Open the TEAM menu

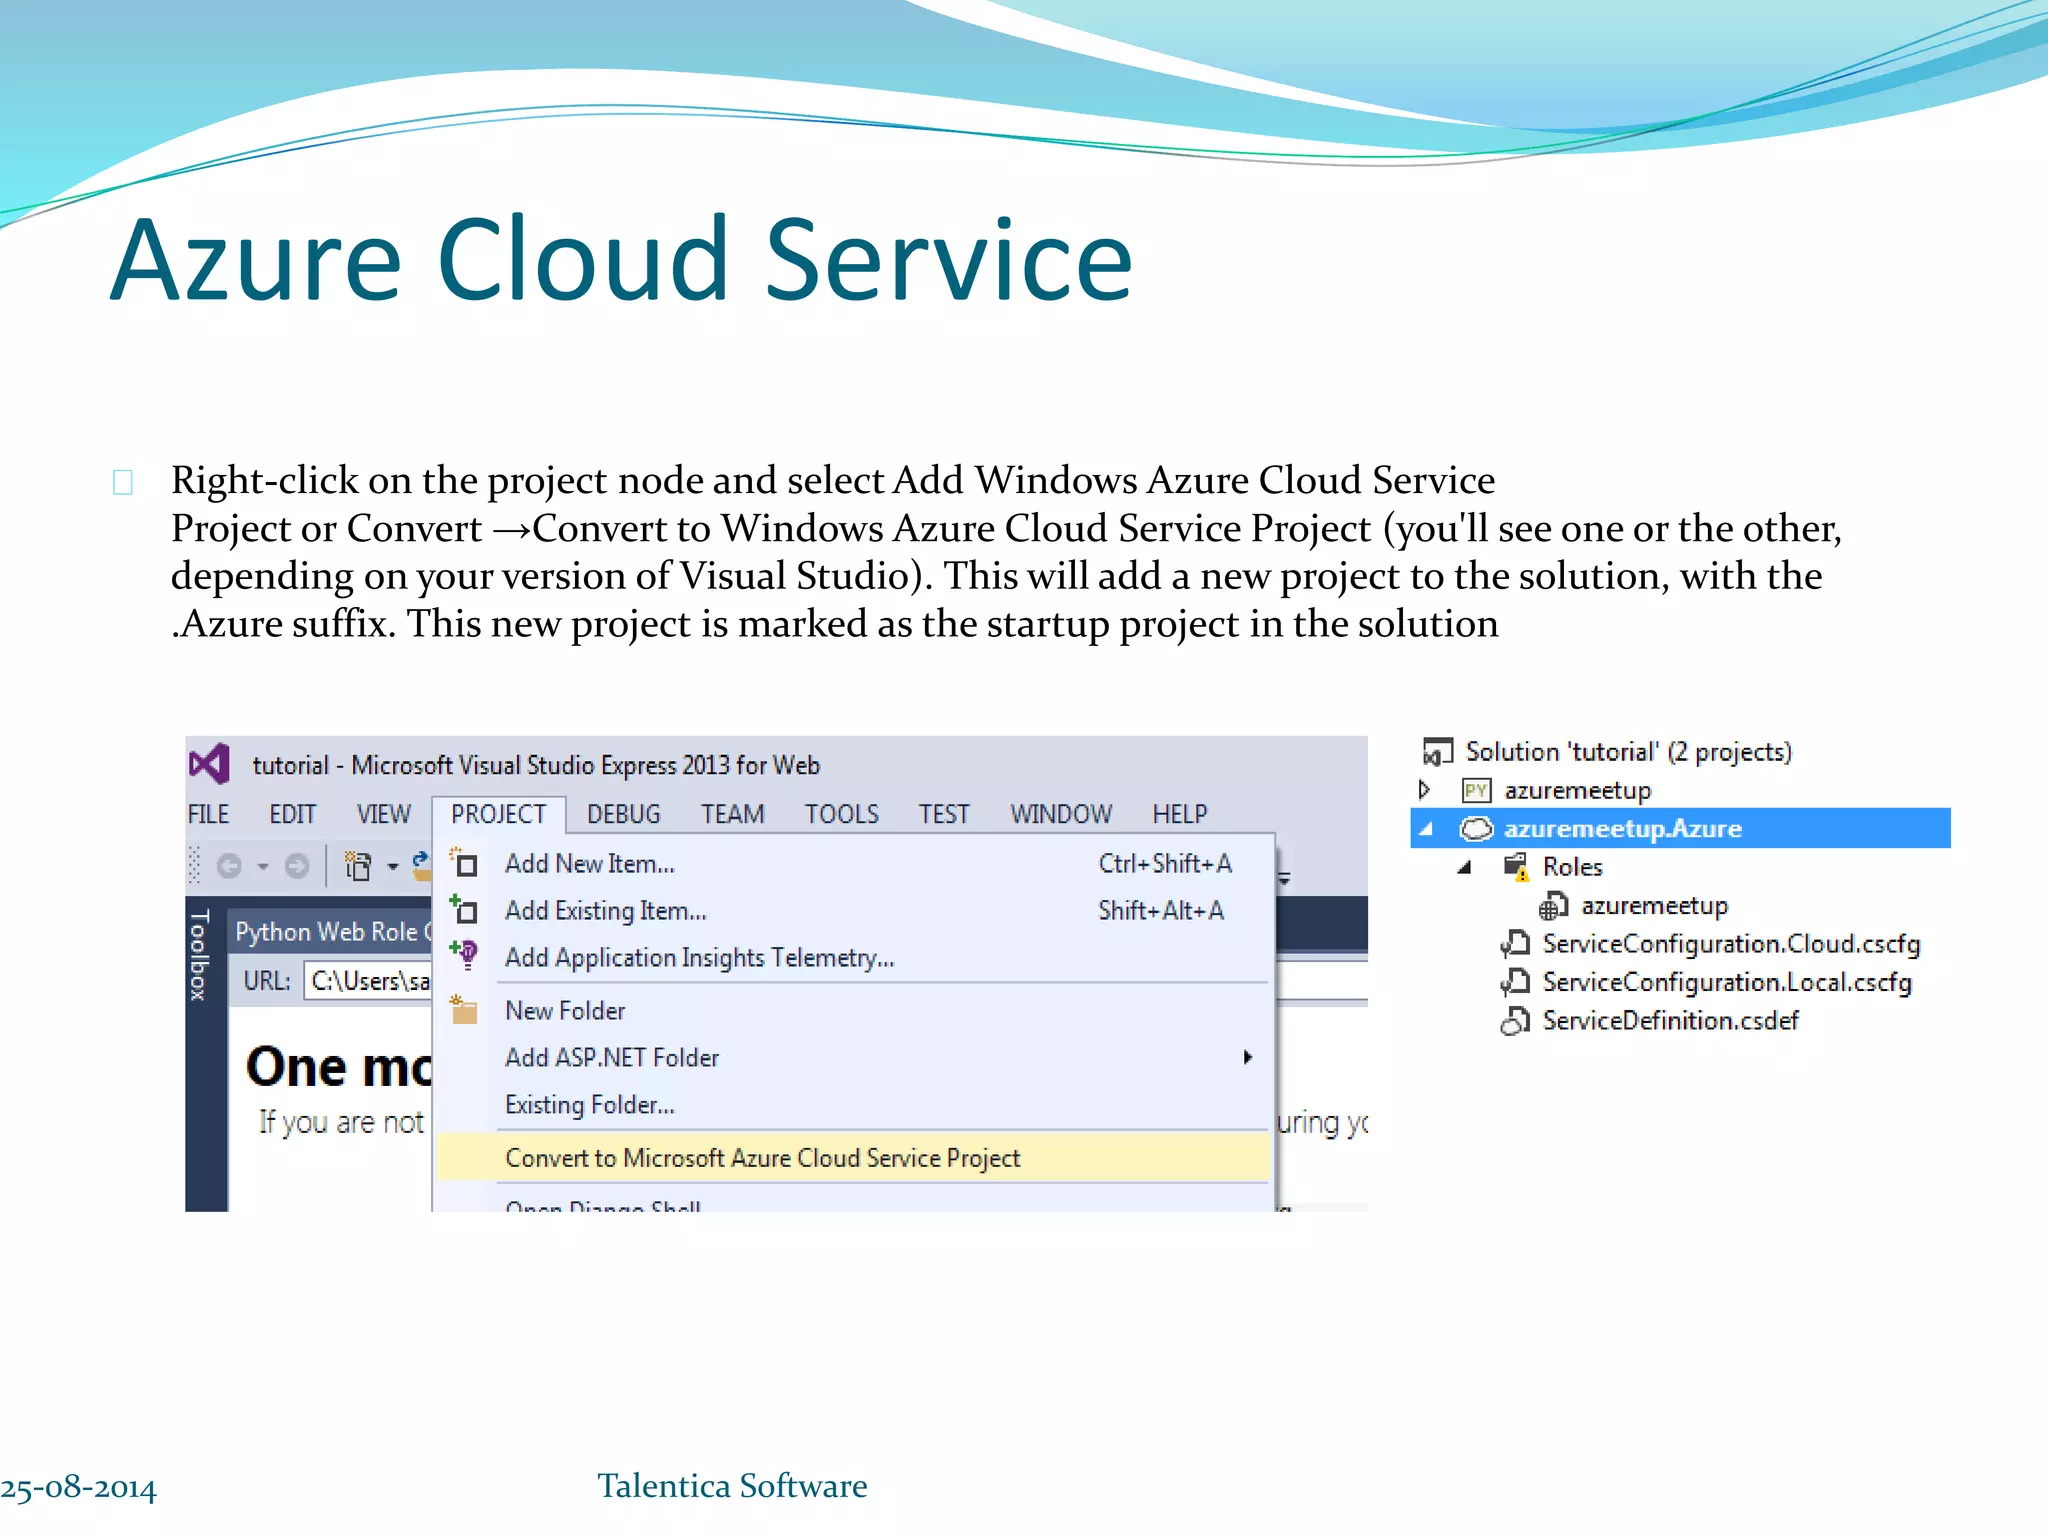tap(732, 814)
